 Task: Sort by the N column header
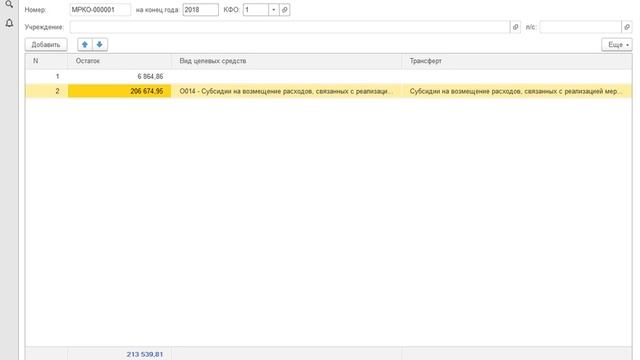46,61
